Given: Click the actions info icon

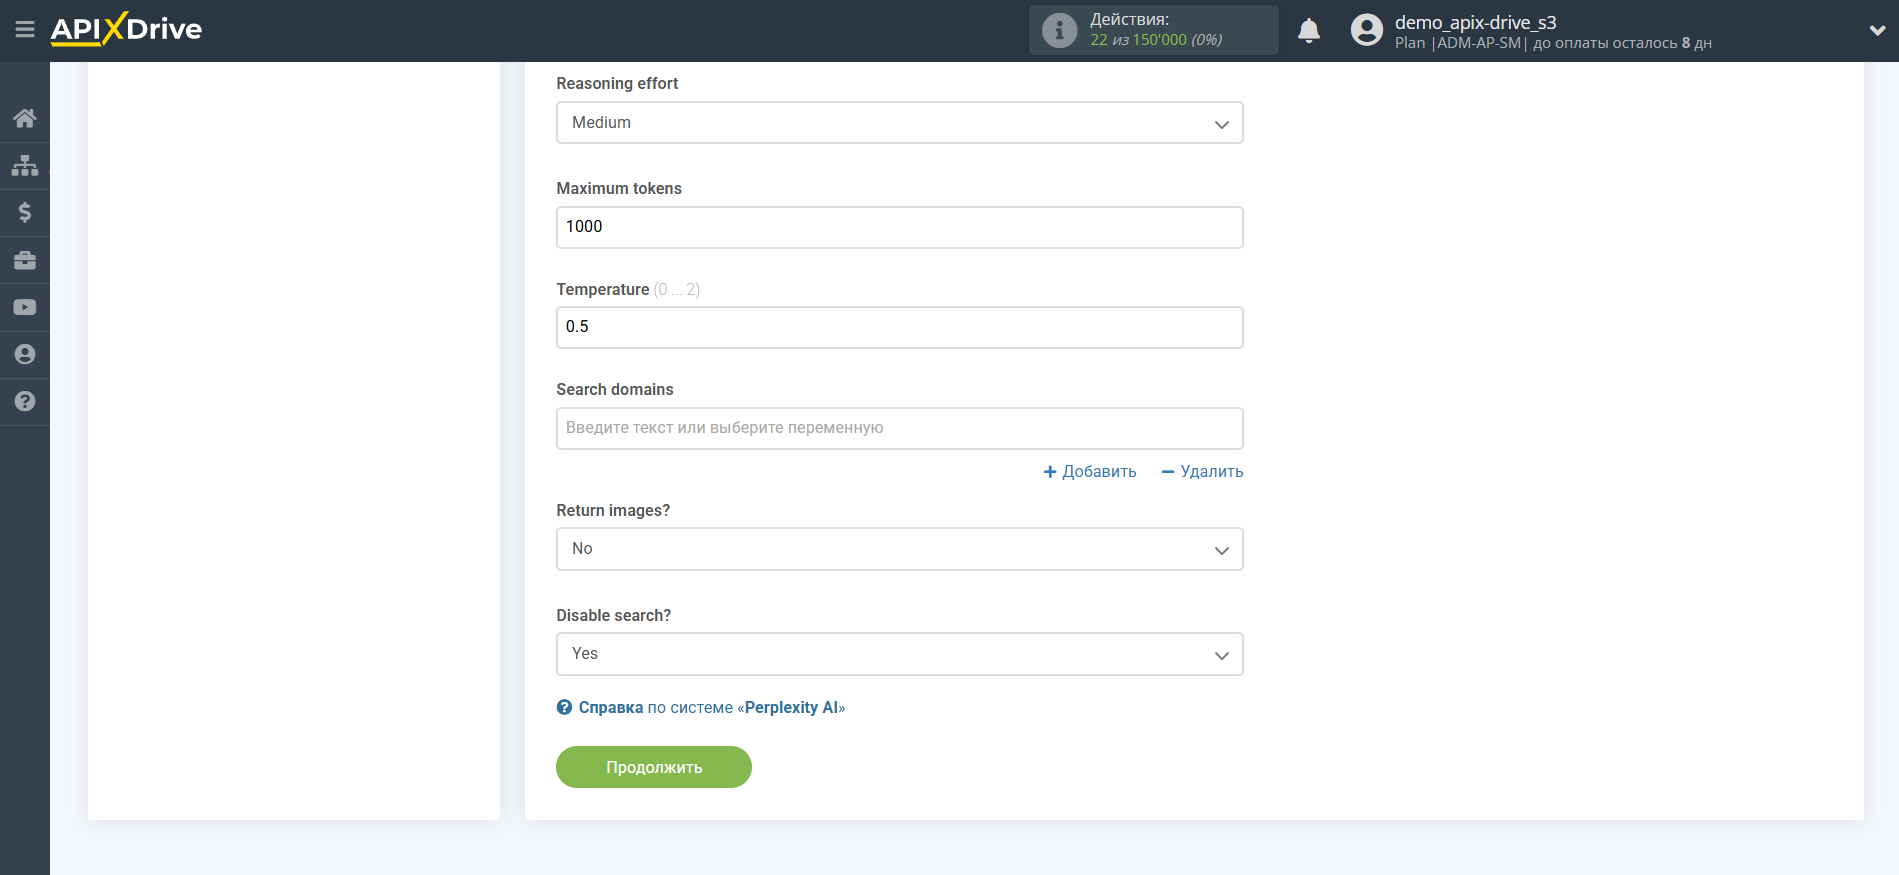Looking at the screenshot, I should coord(1059,30).
